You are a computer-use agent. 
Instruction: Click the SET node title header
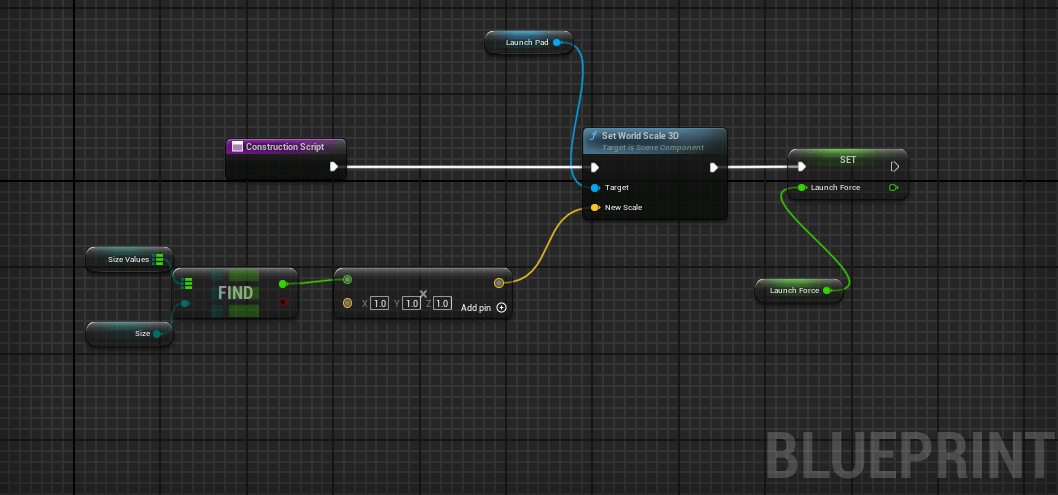[x=846, y=159]
